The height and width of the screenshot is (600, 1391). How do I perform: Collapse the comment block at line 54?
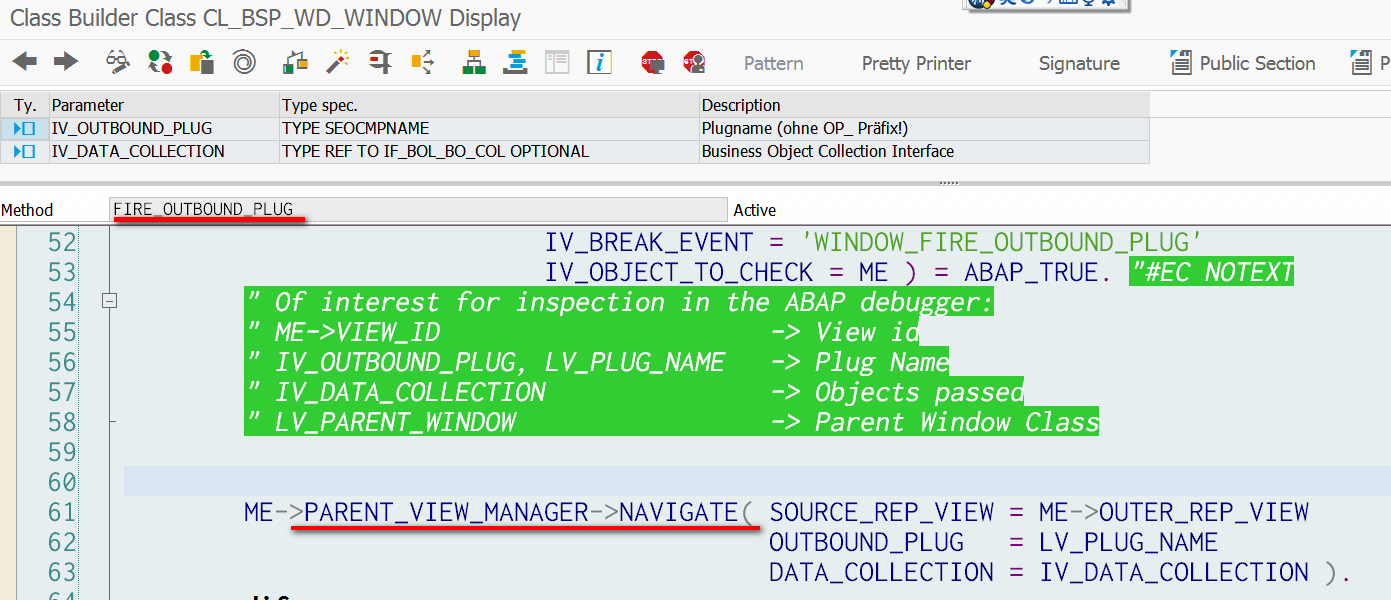pyautogui.click(x=110, y=301)
